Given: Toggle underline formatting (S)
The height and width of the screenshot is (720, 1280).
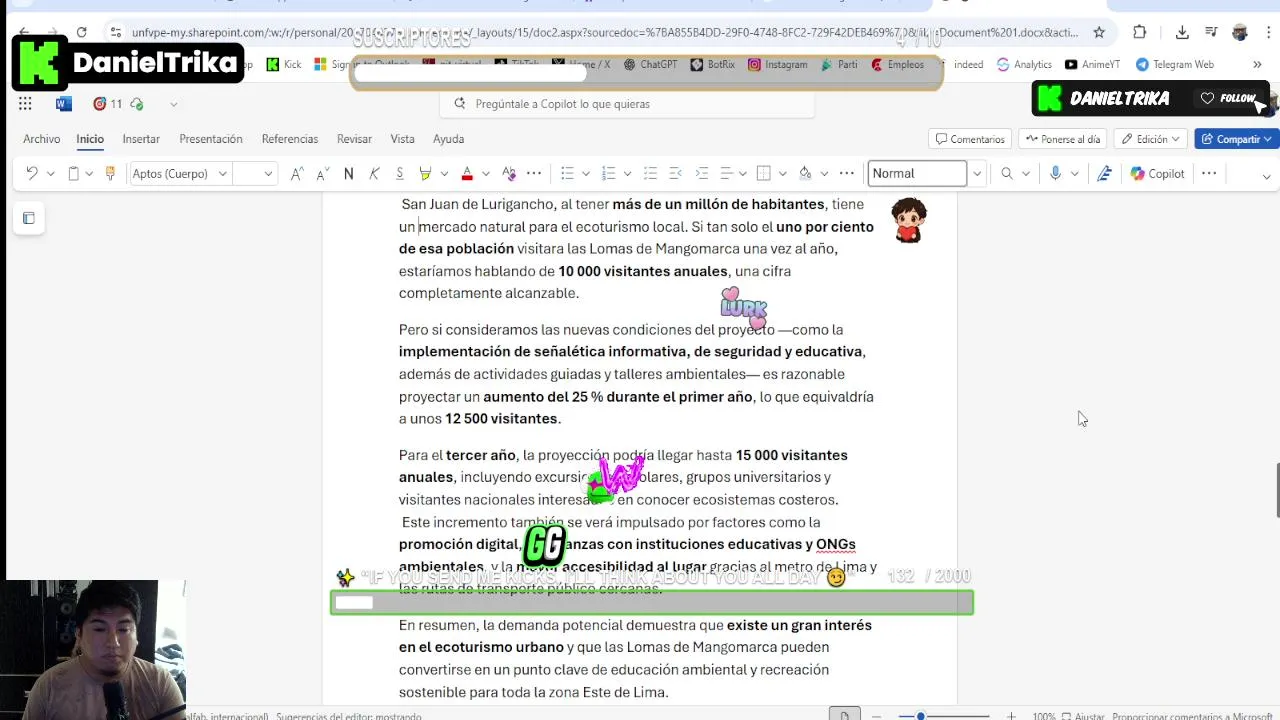Looking at the screenshot, I should [x=399, y=174].
